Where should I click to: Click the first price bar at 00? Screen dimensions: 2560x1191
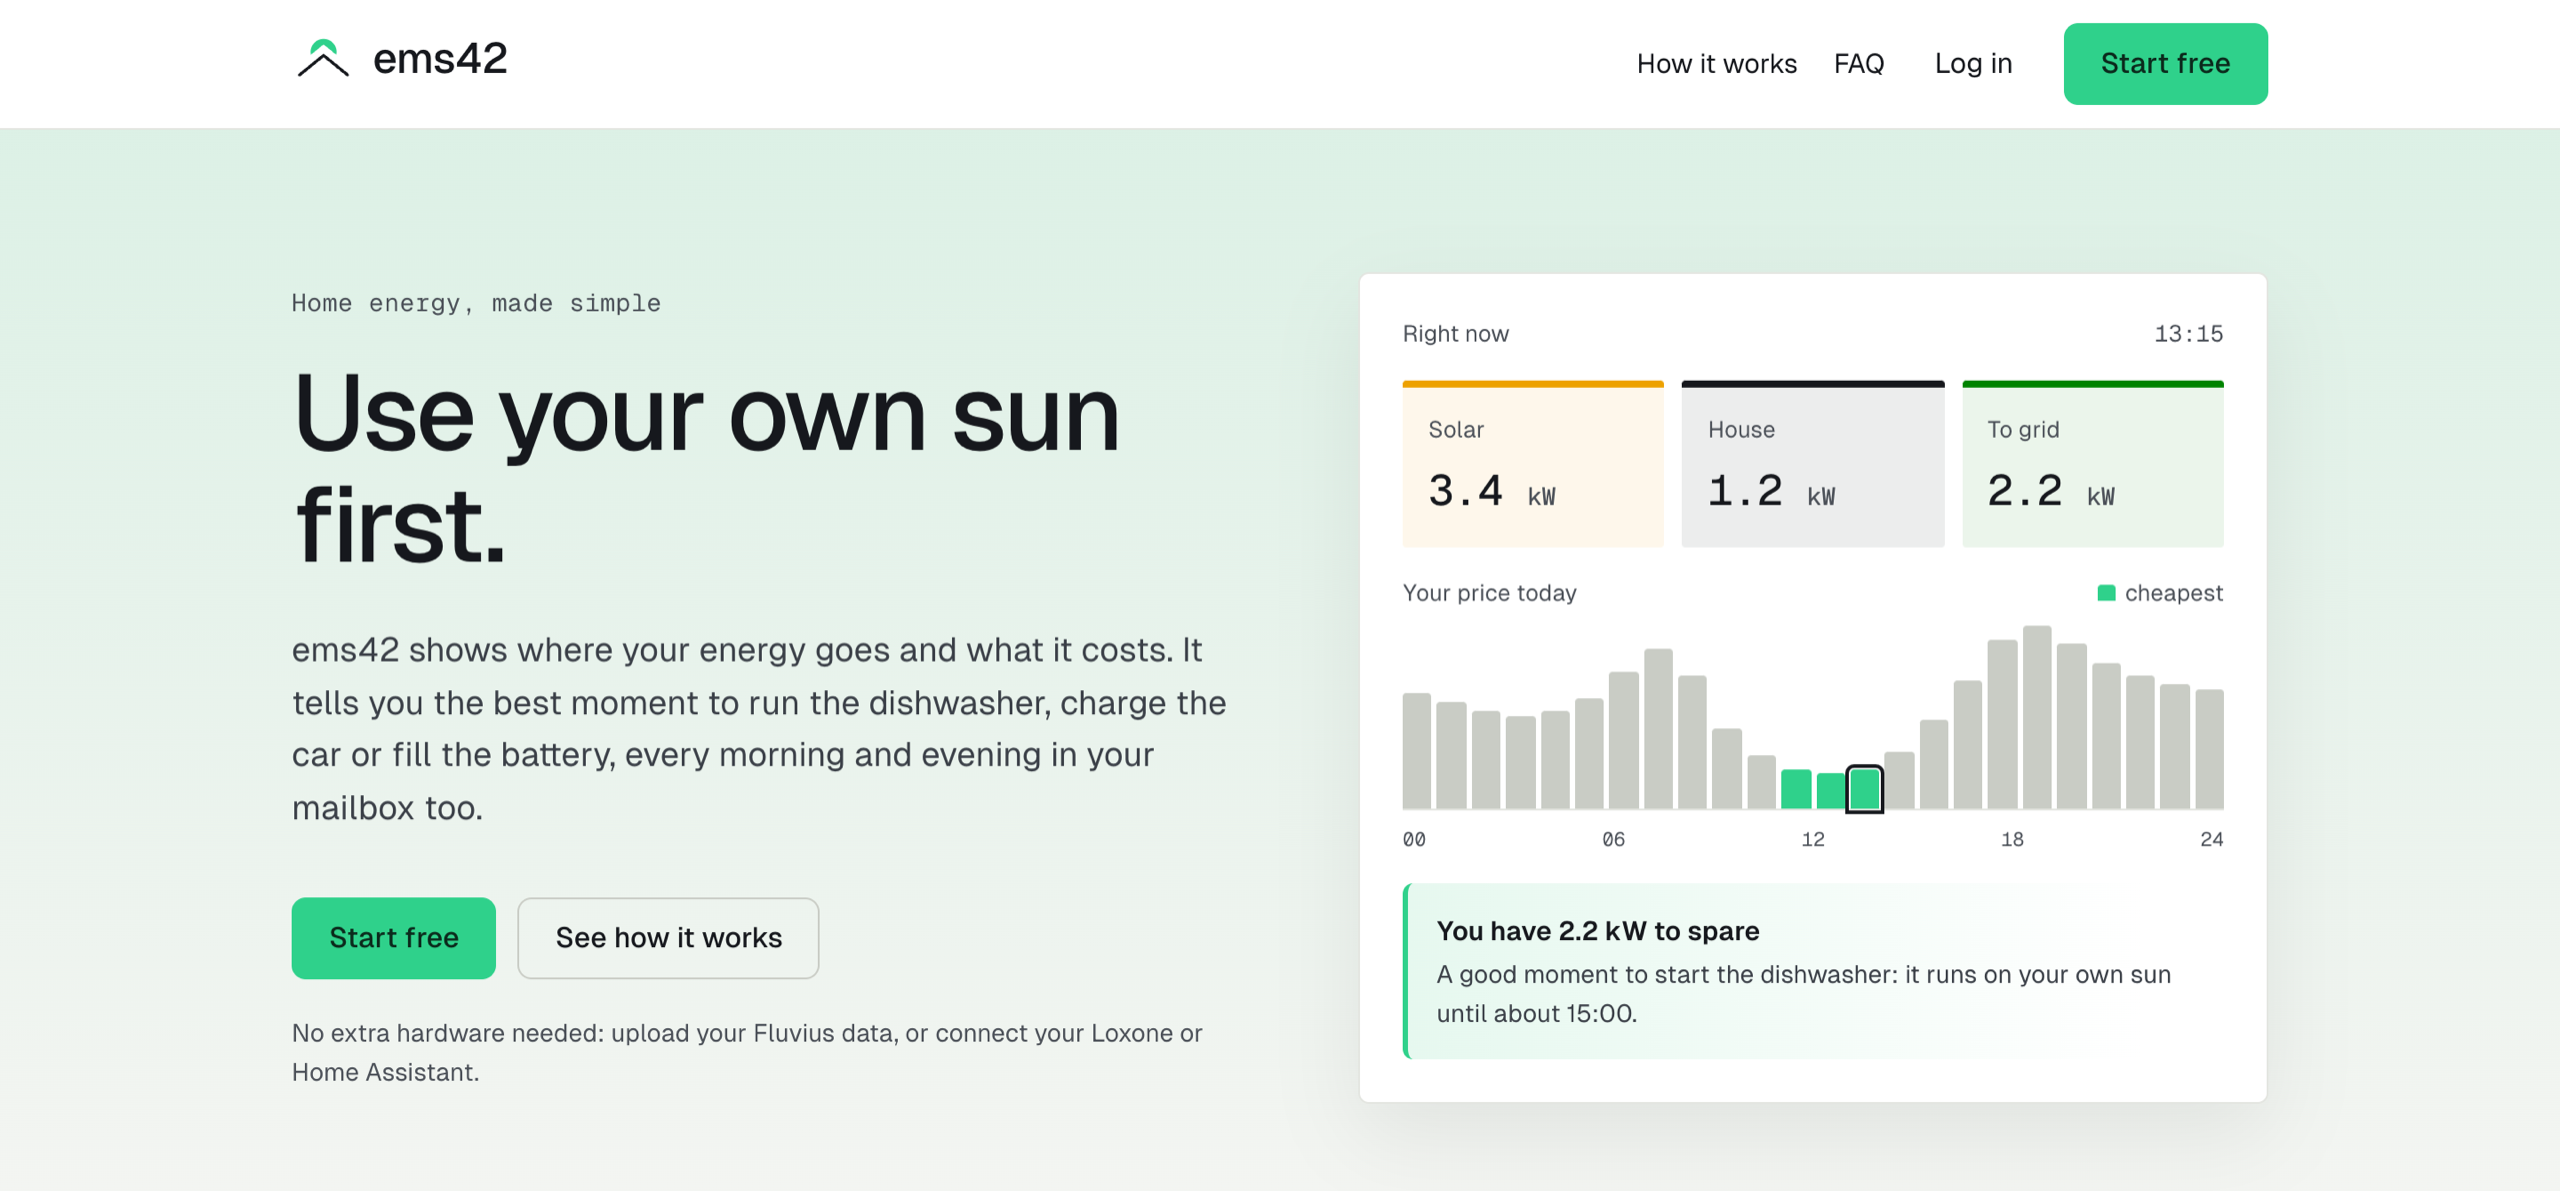click(x=1417, y=750)
